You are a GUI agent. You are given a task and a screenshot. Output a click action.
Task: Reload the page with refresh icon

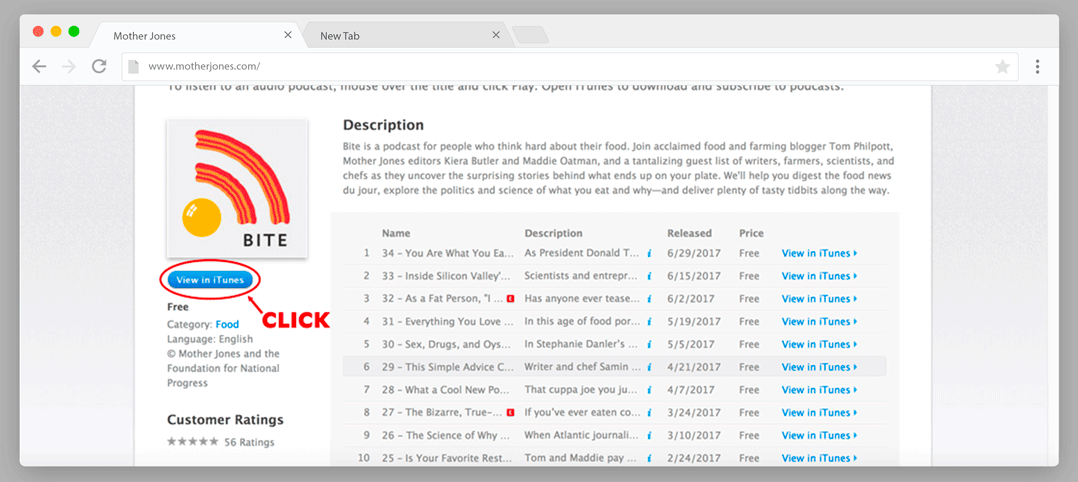[99, 67]
